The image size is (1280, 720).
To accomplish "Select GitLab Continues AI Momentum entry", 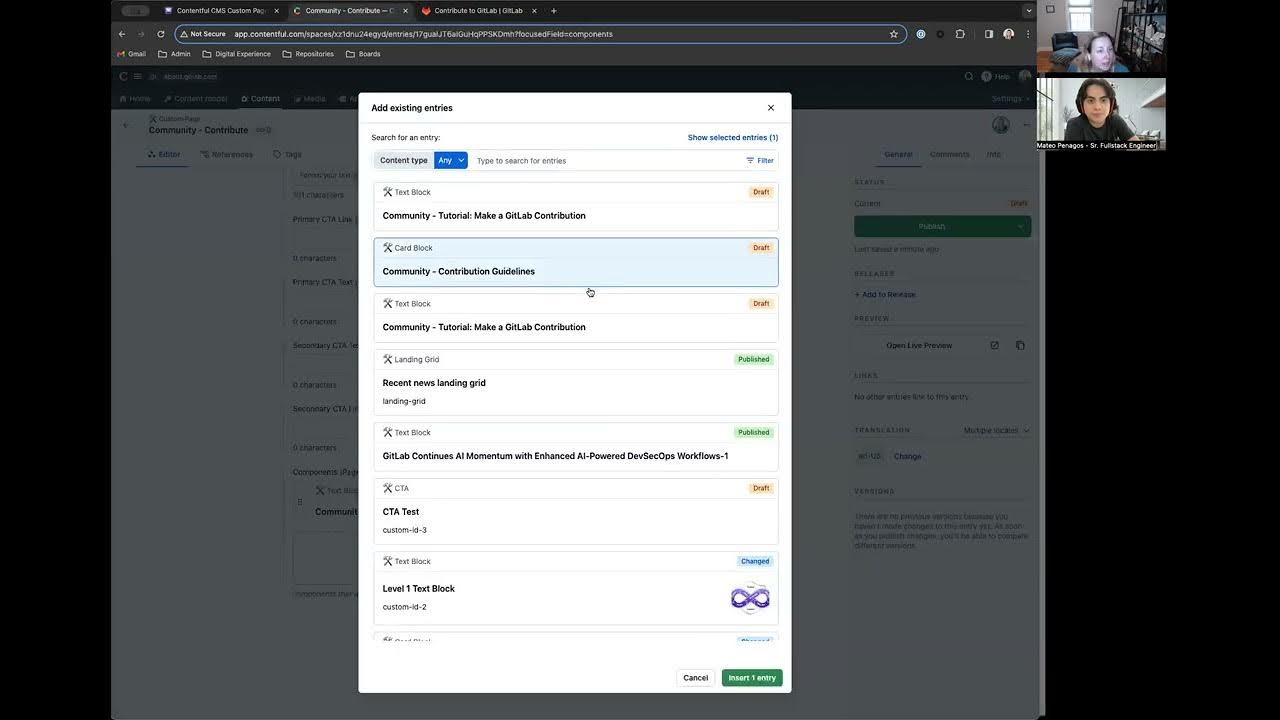I will coord(576,447).
